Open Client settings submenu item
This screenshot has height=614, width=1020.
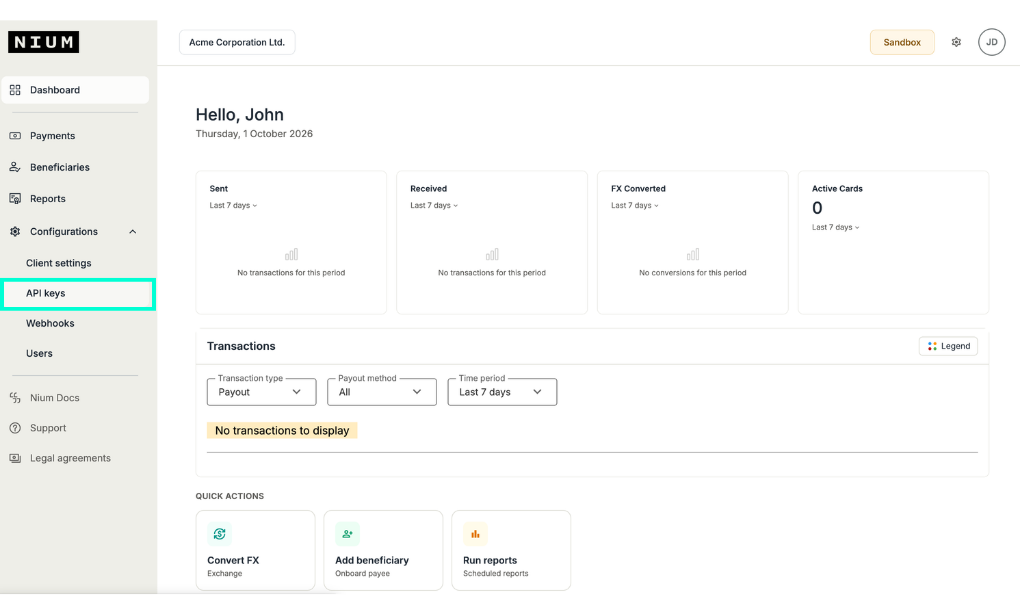(59, 263)
